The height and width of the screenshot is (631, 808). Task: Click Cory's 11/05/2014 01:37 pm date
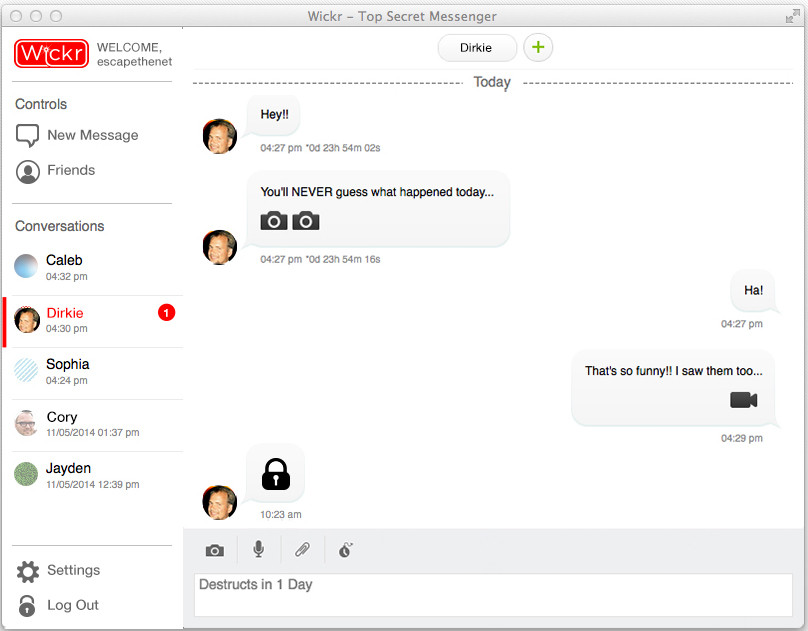(93, 433)
